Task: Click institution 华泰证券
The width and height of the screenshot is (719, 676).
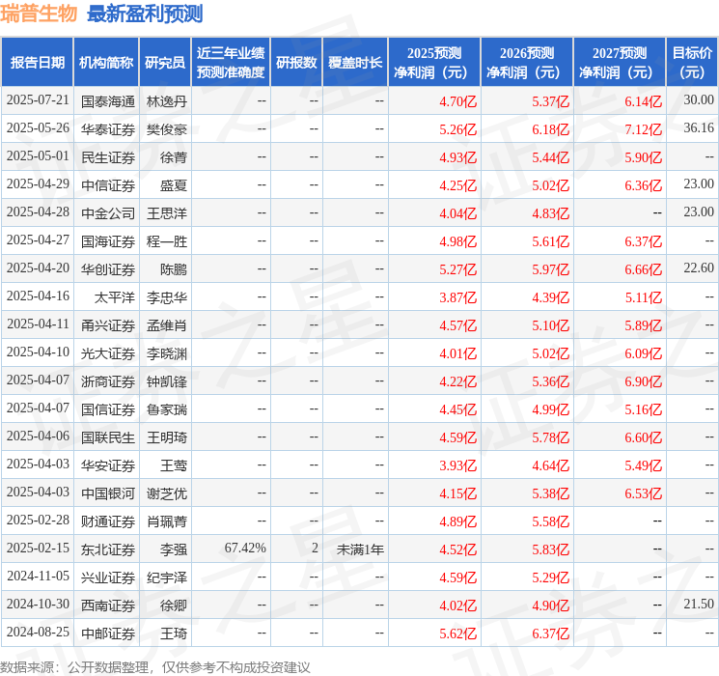Action: (108, 129)
